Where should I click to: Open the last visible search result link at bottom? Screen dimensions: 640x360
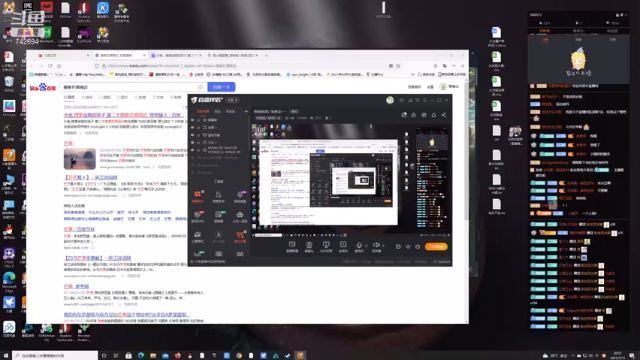(126, 315)
